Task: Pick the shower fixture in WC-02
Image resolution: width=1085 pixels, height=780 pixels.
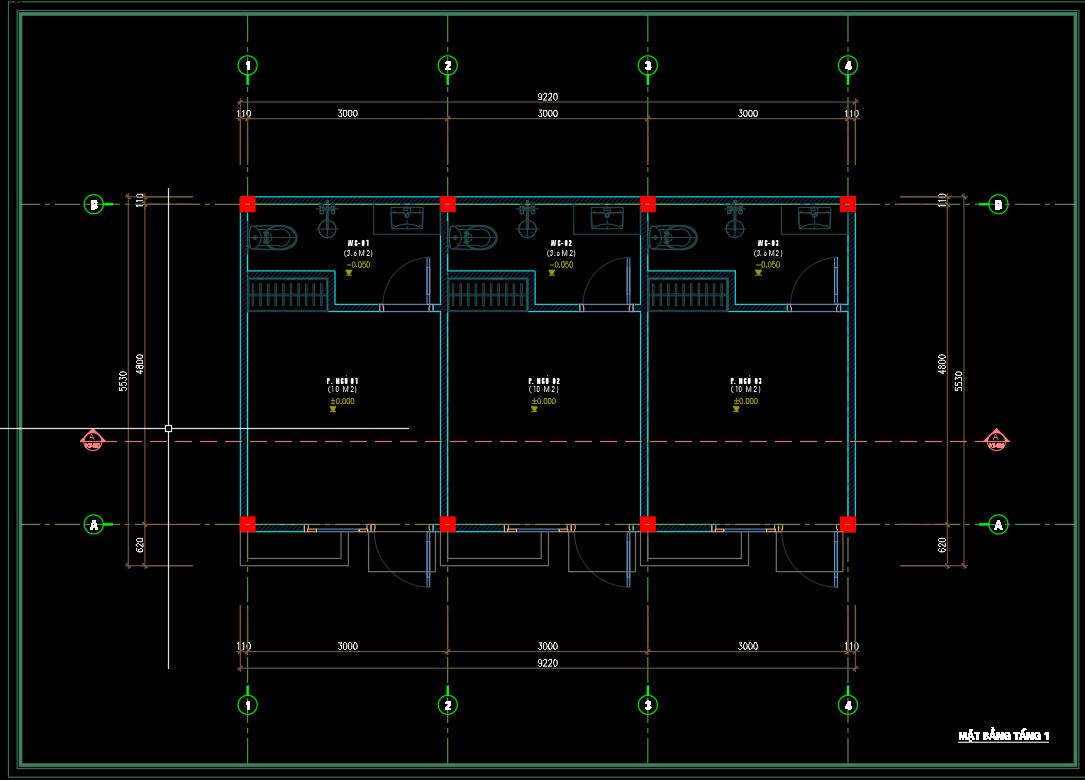Action: 527,219
